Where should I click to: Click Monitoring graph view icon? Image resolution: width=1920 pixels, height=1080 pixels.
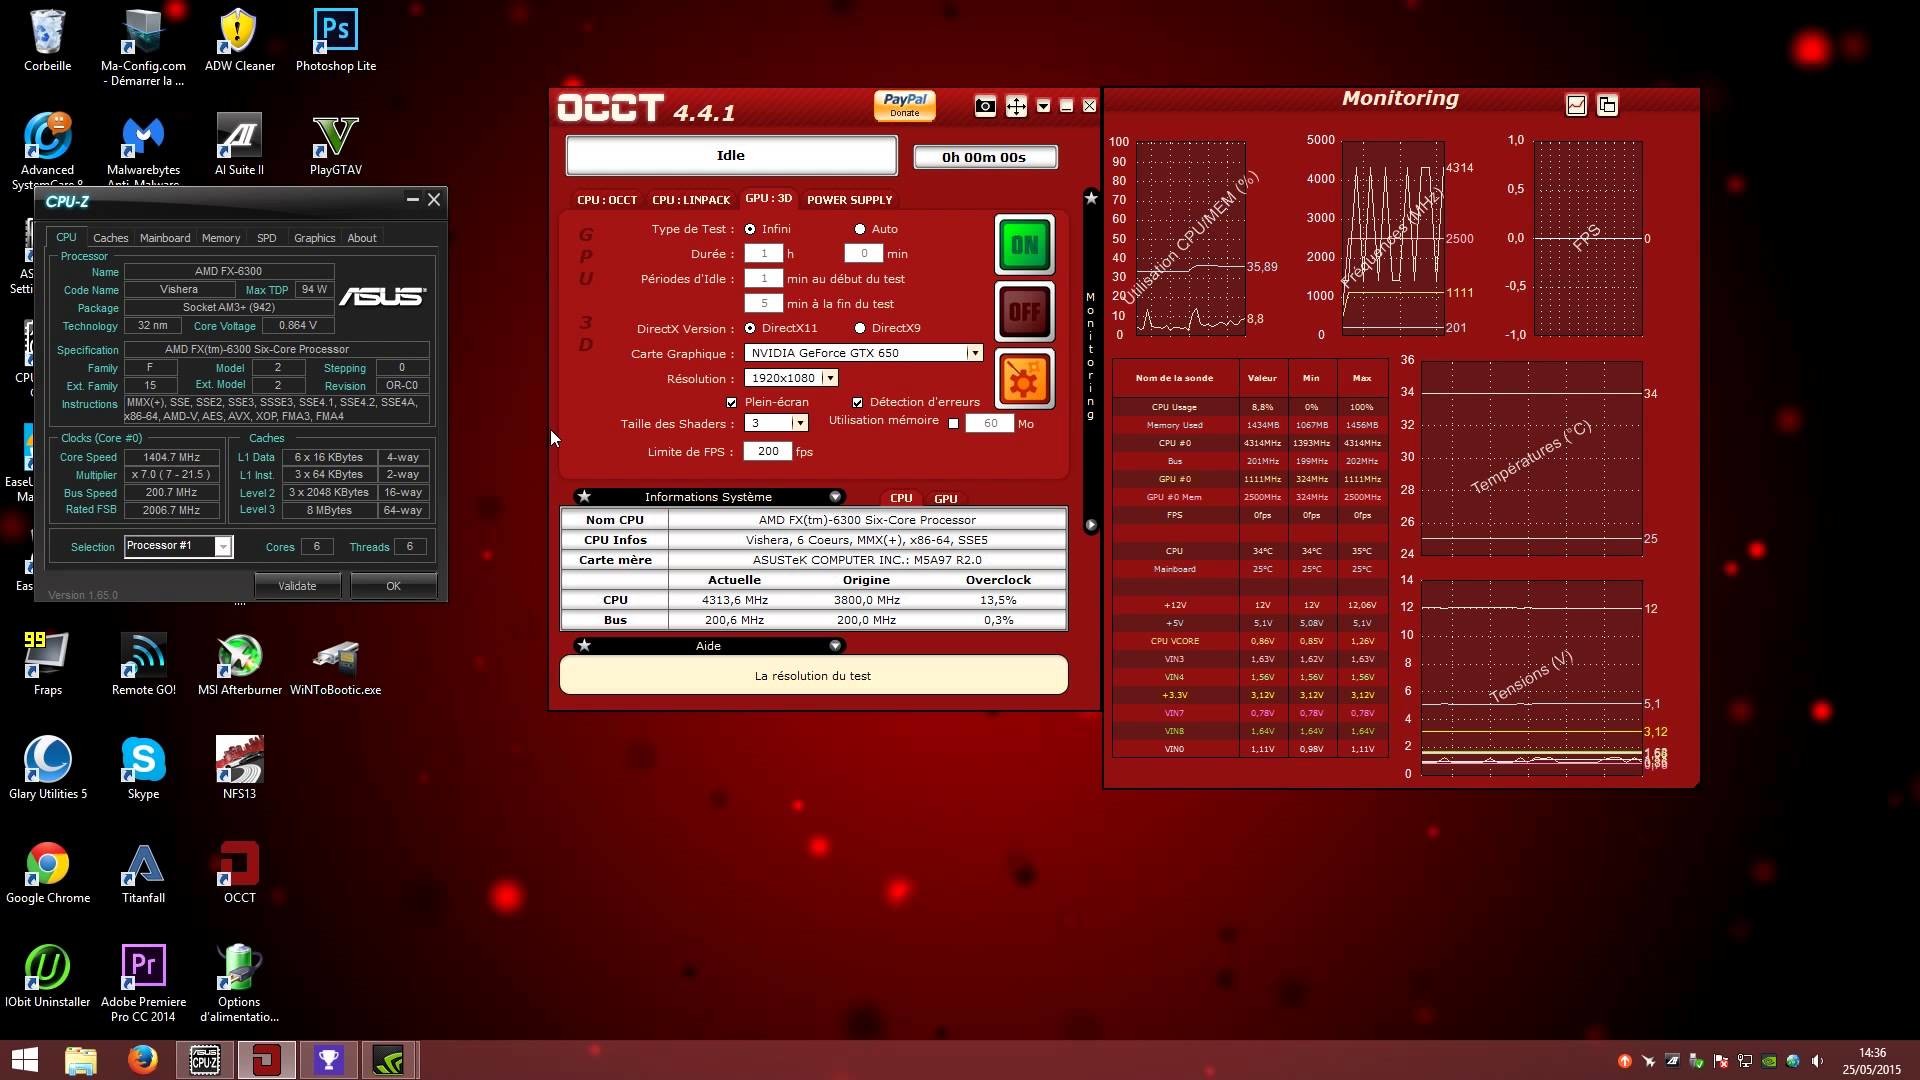click(1576, 105)
